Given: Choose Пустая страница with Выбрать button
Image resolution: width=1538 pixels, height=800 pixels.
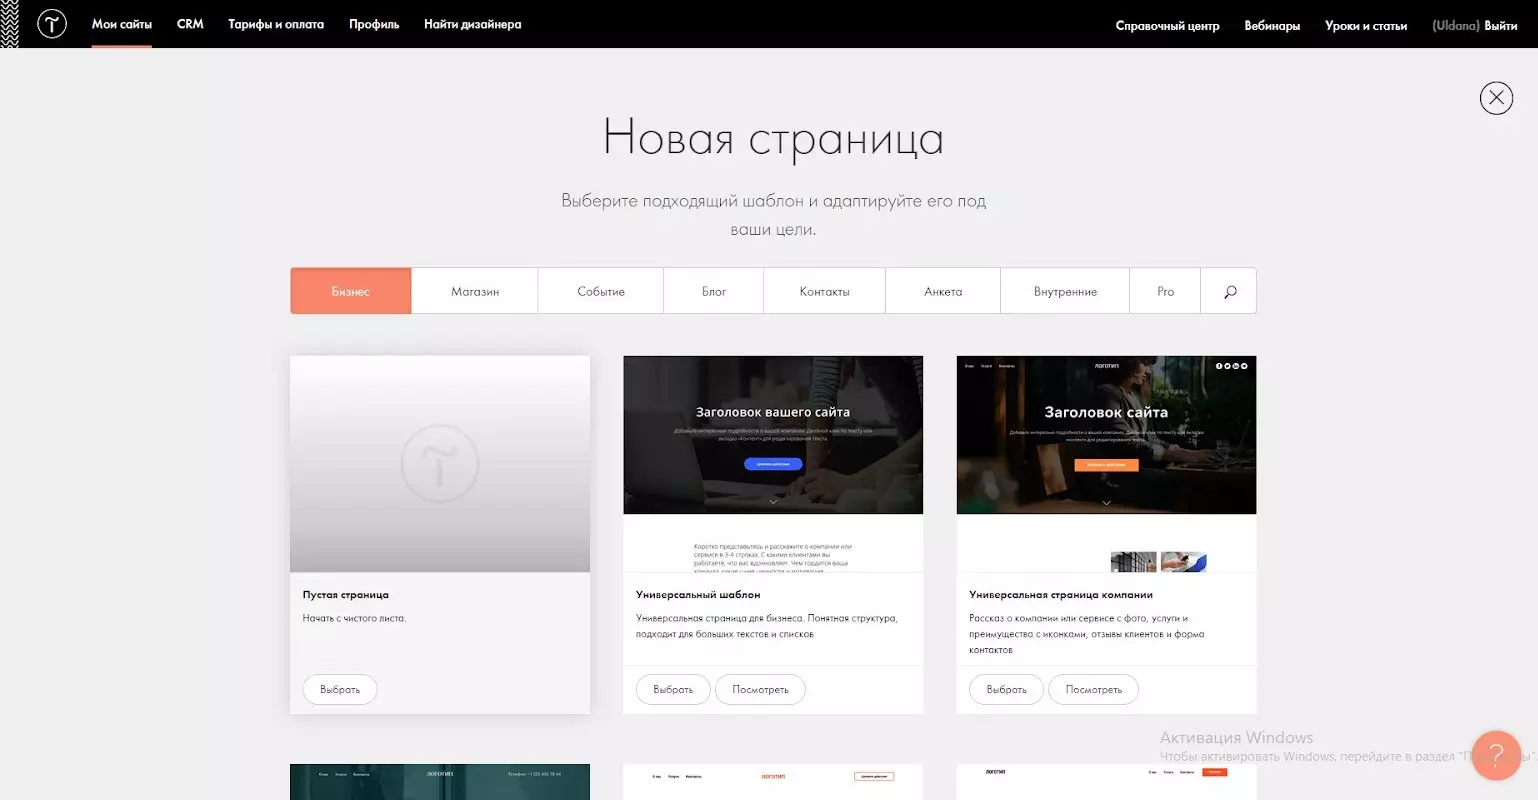Looking at the screenshot, I should click(x=340, y=689).
